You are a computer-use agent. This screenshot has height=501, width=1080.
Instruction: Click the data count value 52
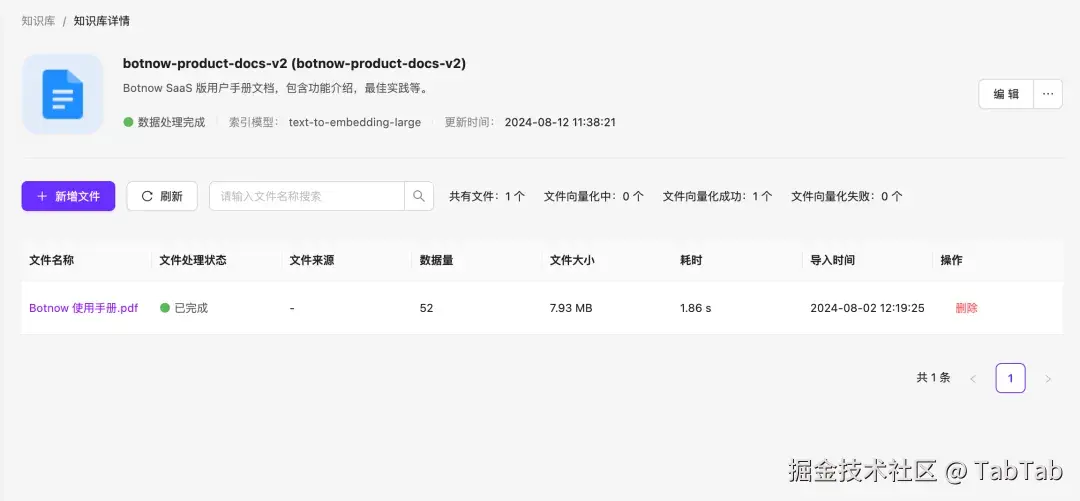[426, 308]
